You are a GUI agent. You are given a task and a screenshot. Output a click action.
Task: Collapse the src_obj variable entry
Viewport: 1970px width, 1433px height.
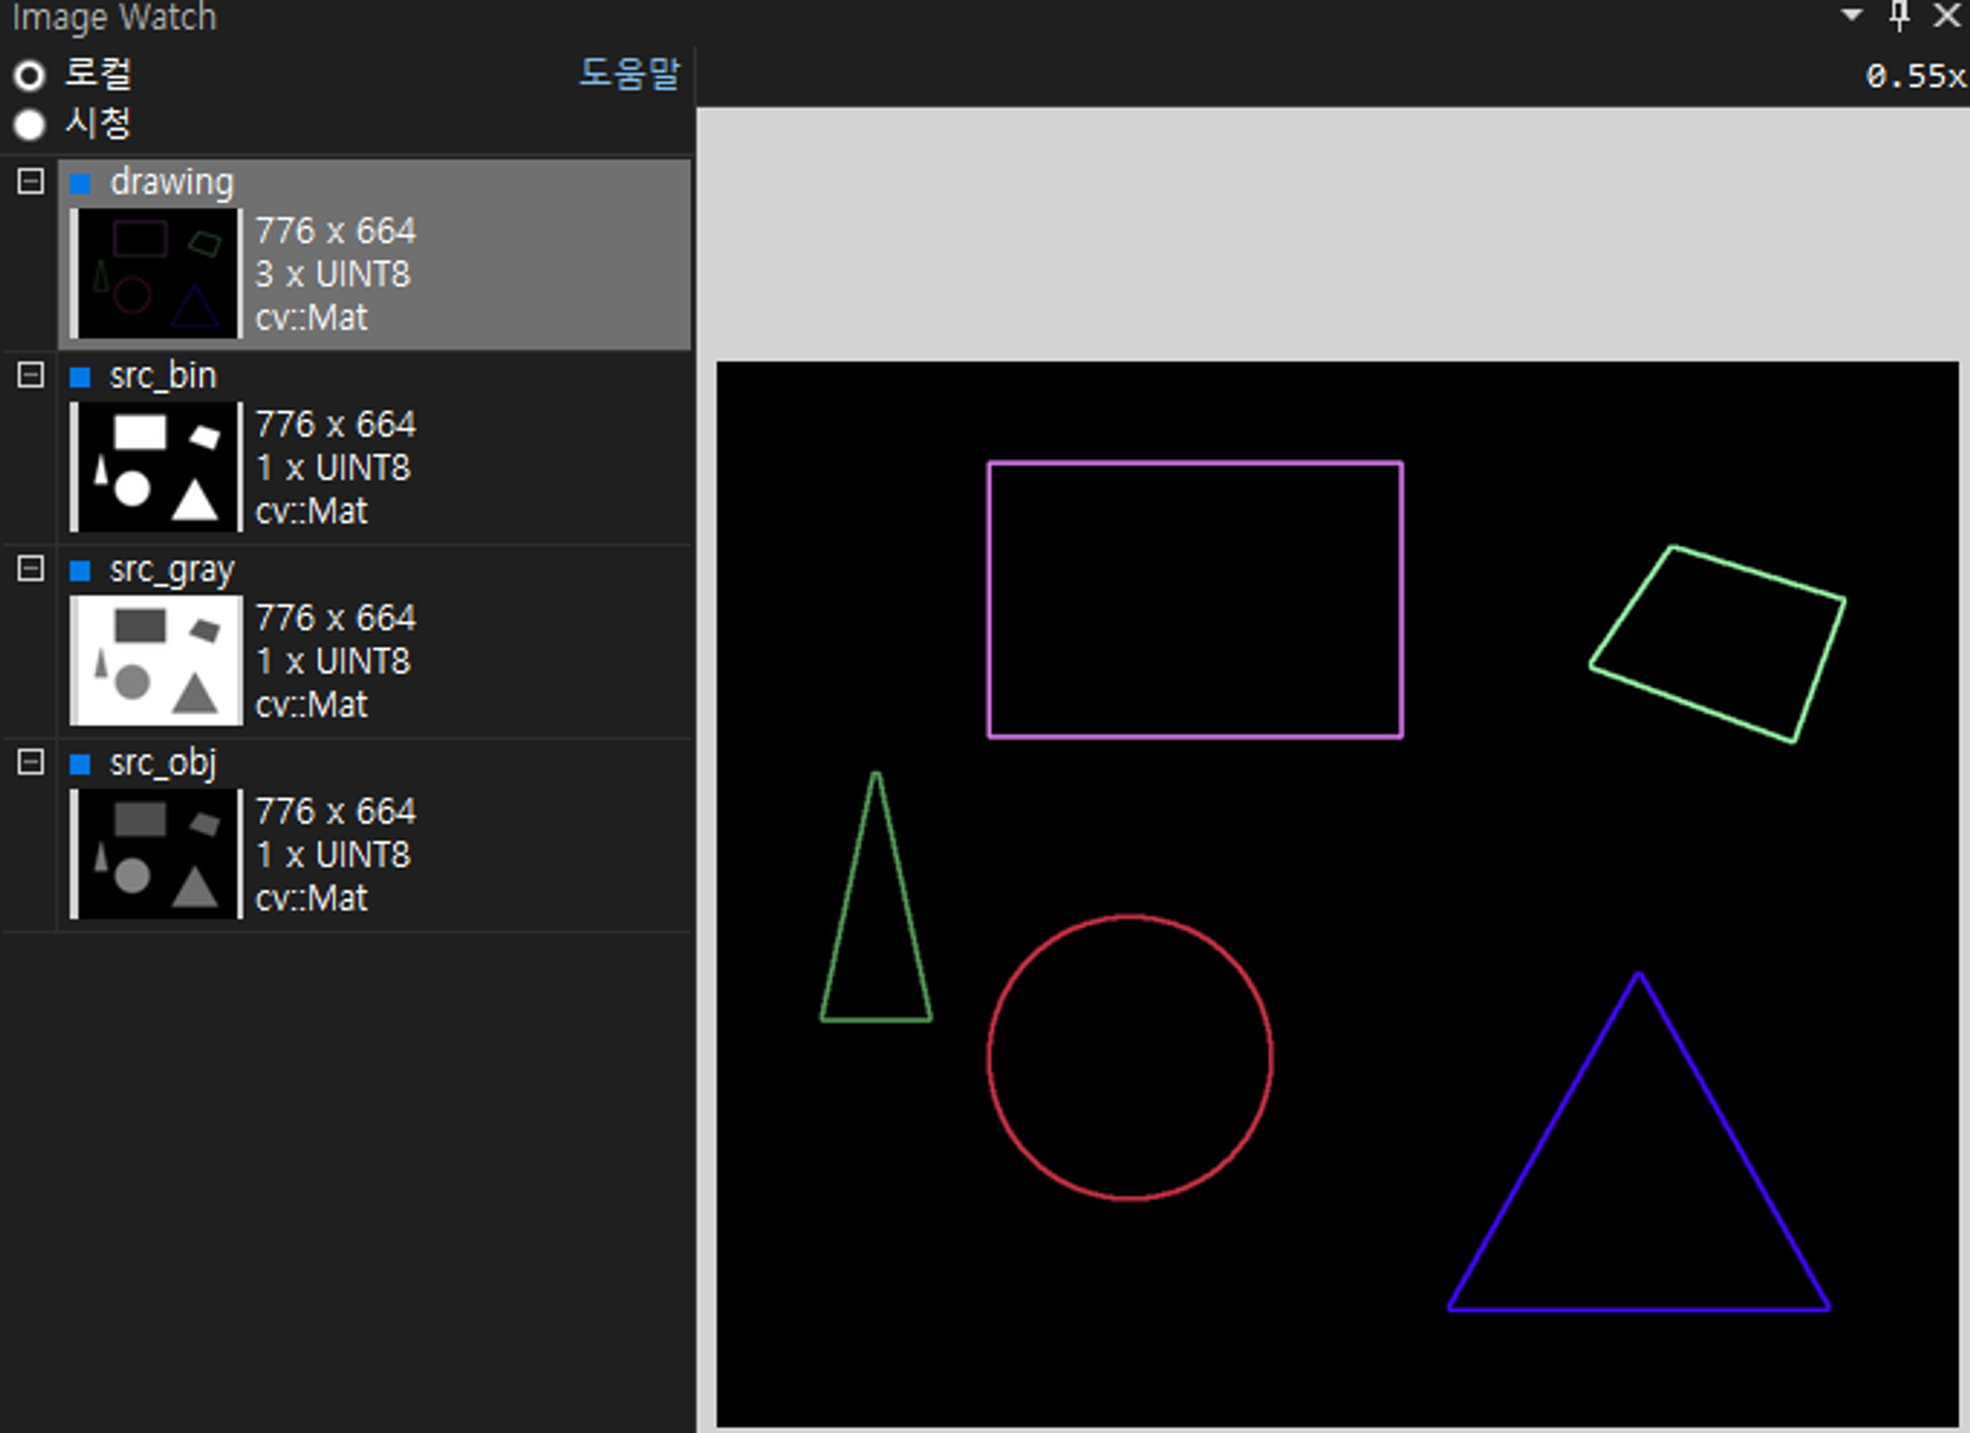pos(31,762)
